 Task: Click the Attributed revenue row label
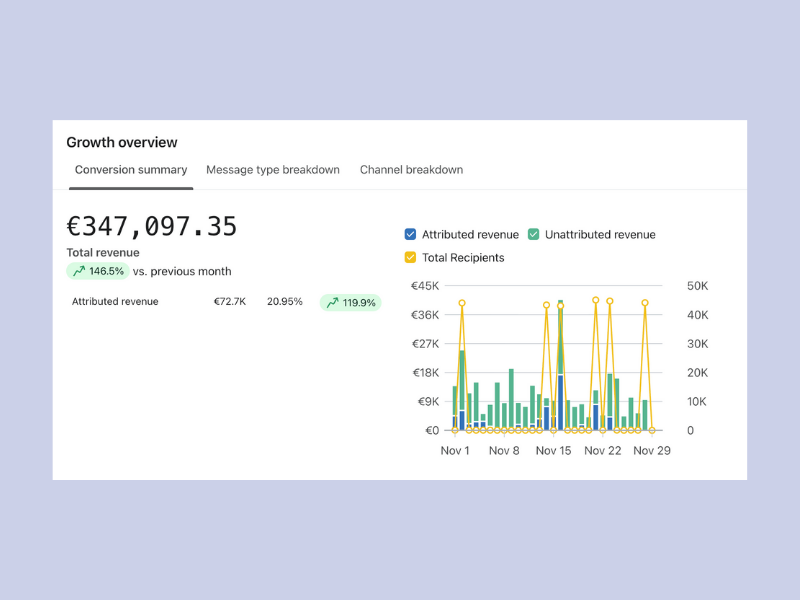(115, 301)
